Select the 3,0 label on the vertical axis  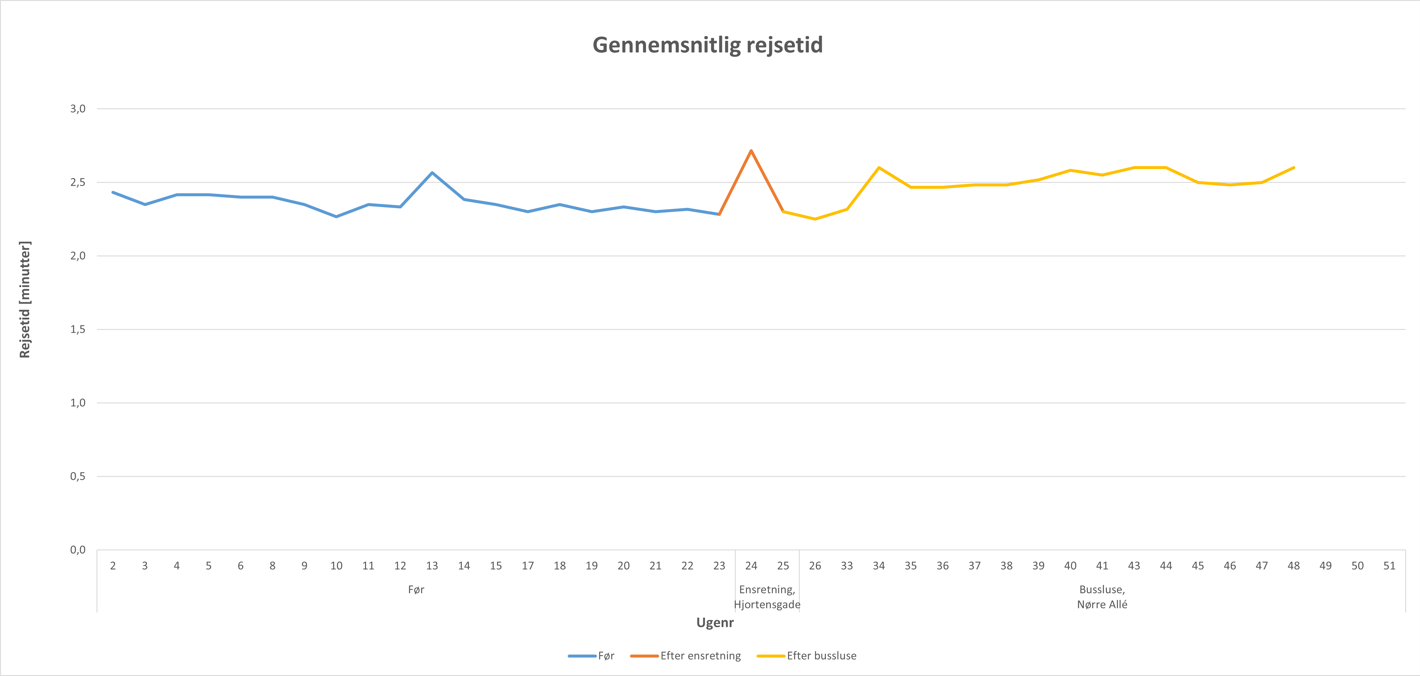click(x=76, y=109)
